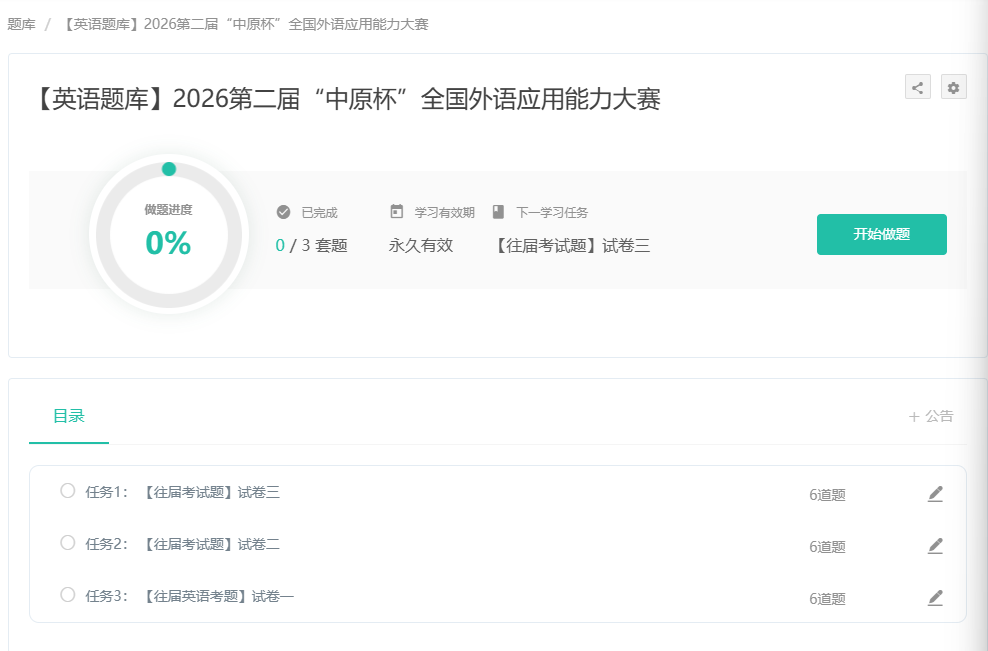This screenshot has height=651, width=988.
Task: Click the next task name under 下一学习任务
Action: click(x=570, y=245)
